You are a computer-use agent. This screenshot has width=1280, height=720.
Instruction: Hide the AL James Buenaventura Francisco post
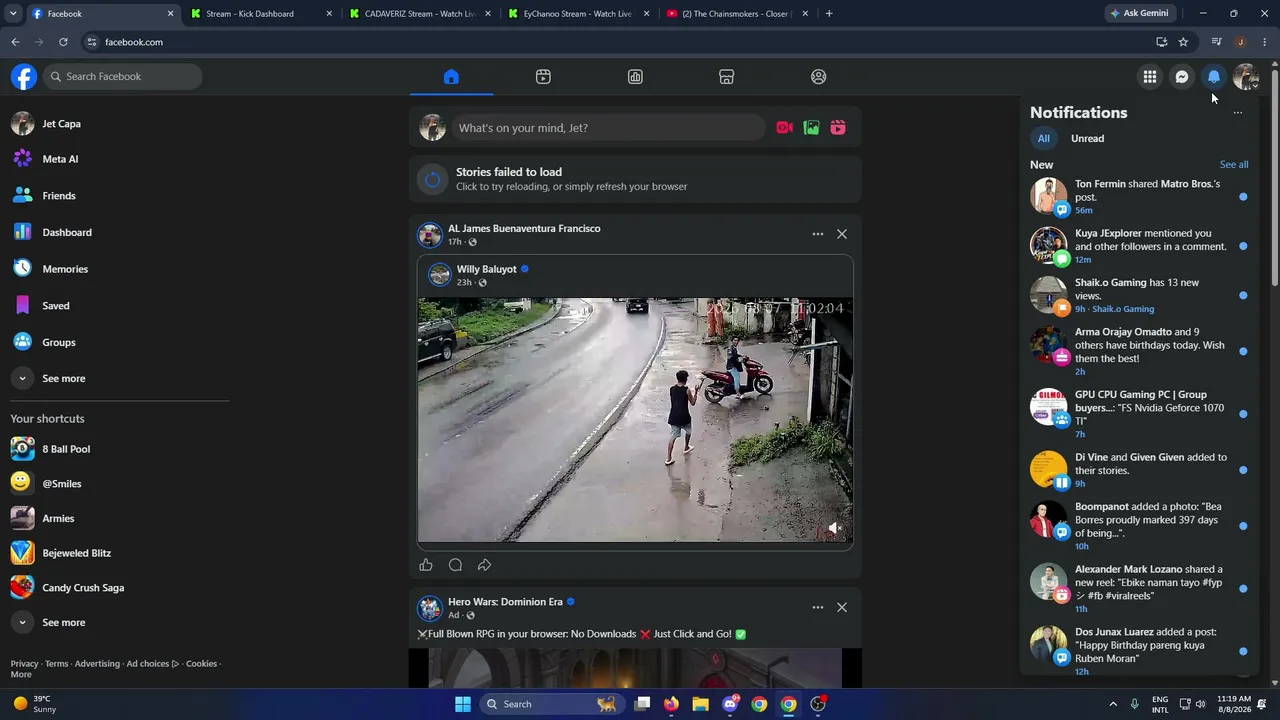[842, 234]
